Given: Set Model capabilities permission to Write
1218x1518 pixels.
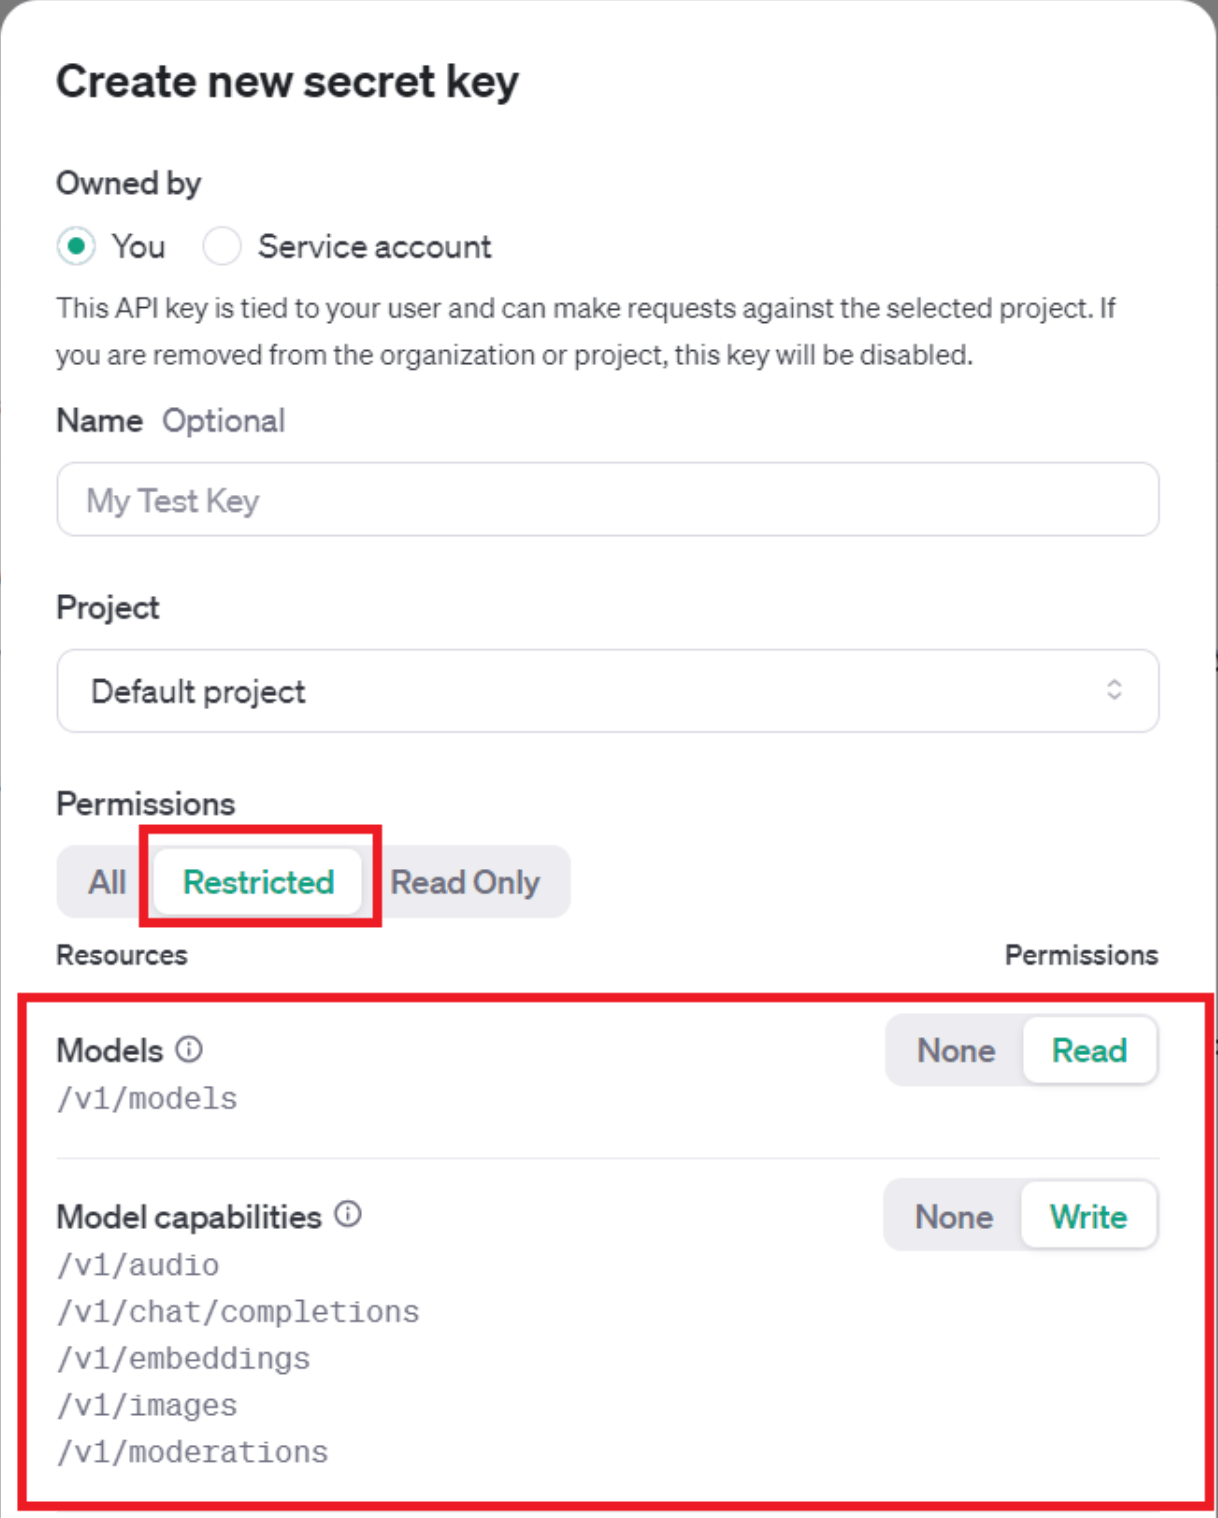Looking at the screenshot, I should click(1088, 1217).
